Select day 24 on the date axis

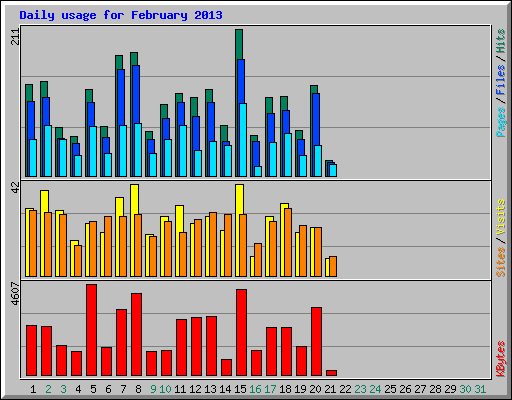coord(375,389)
